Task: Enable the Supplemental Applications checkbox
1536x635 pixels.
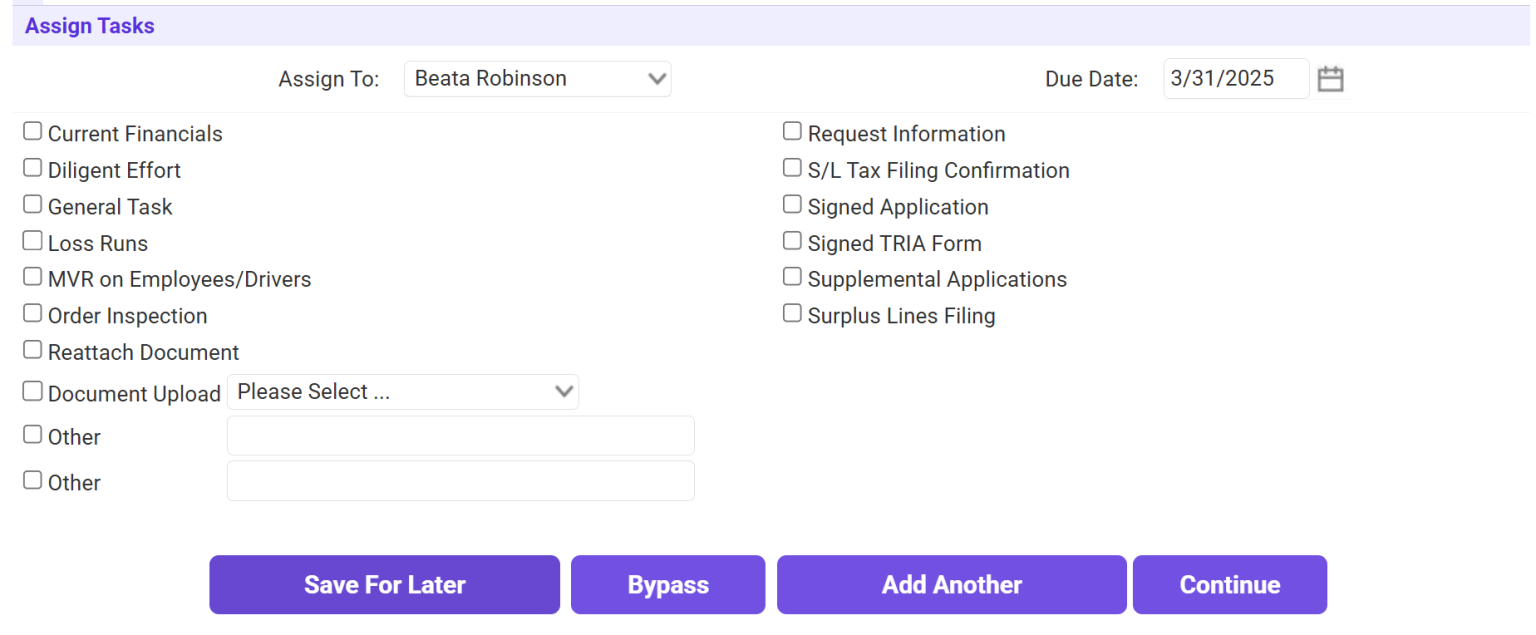Action: coord(792,276)
